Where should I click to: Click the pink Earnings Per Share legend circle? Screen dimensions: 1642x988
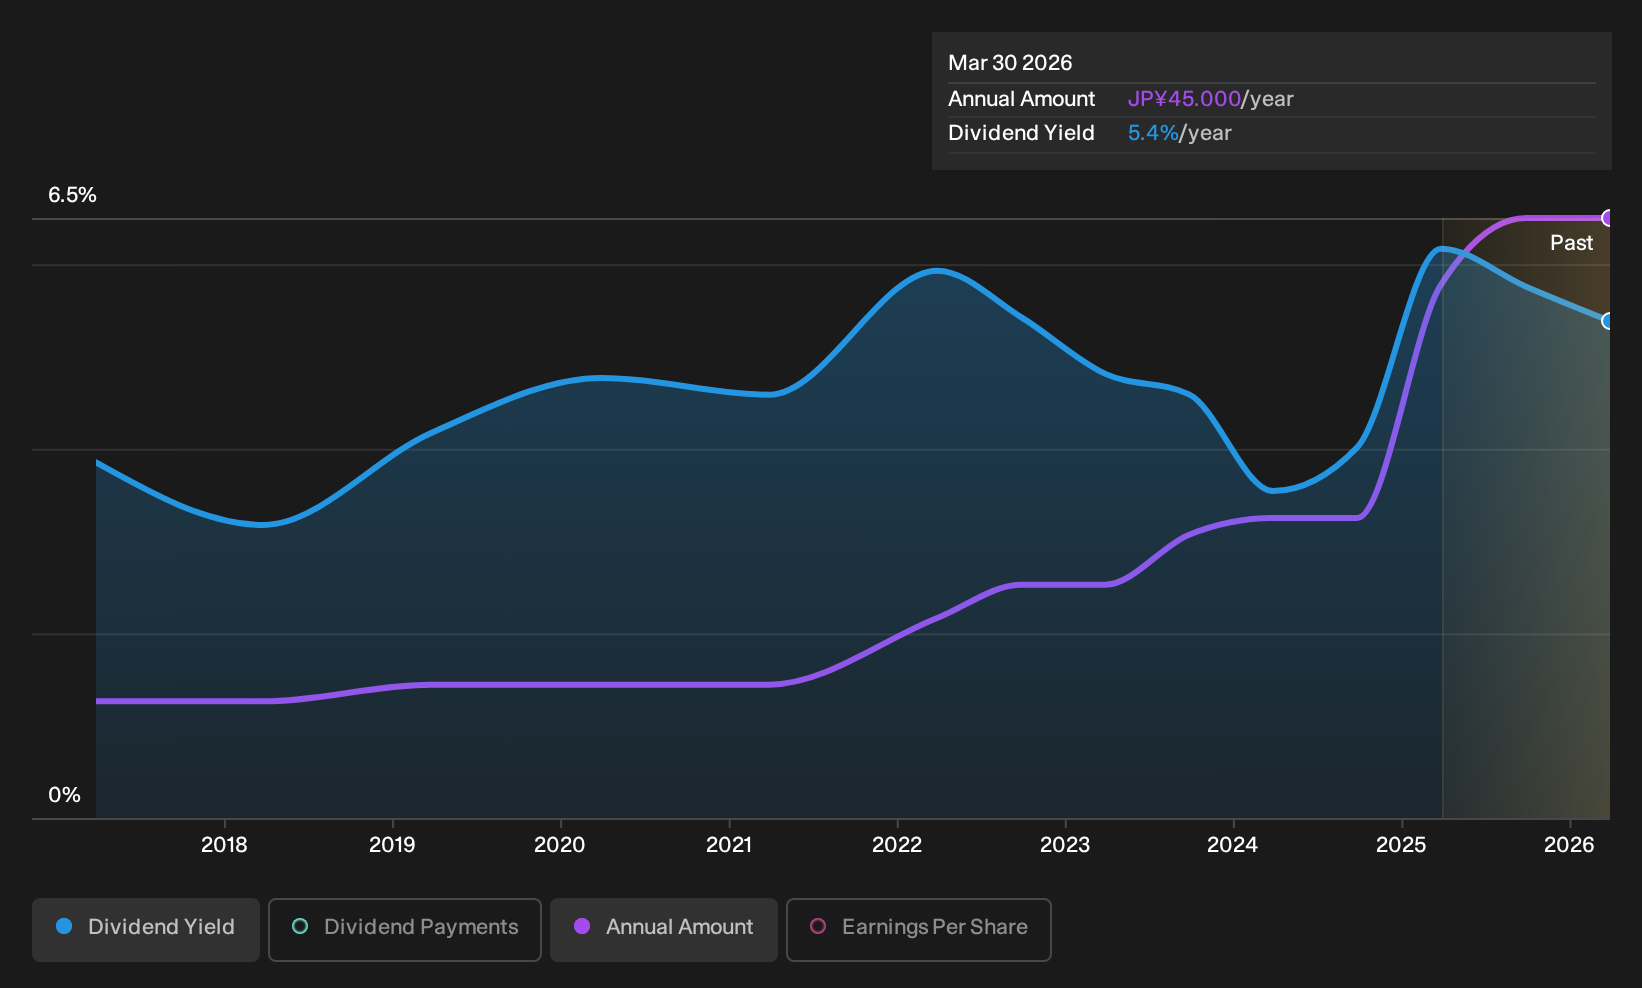pos(818,927)
